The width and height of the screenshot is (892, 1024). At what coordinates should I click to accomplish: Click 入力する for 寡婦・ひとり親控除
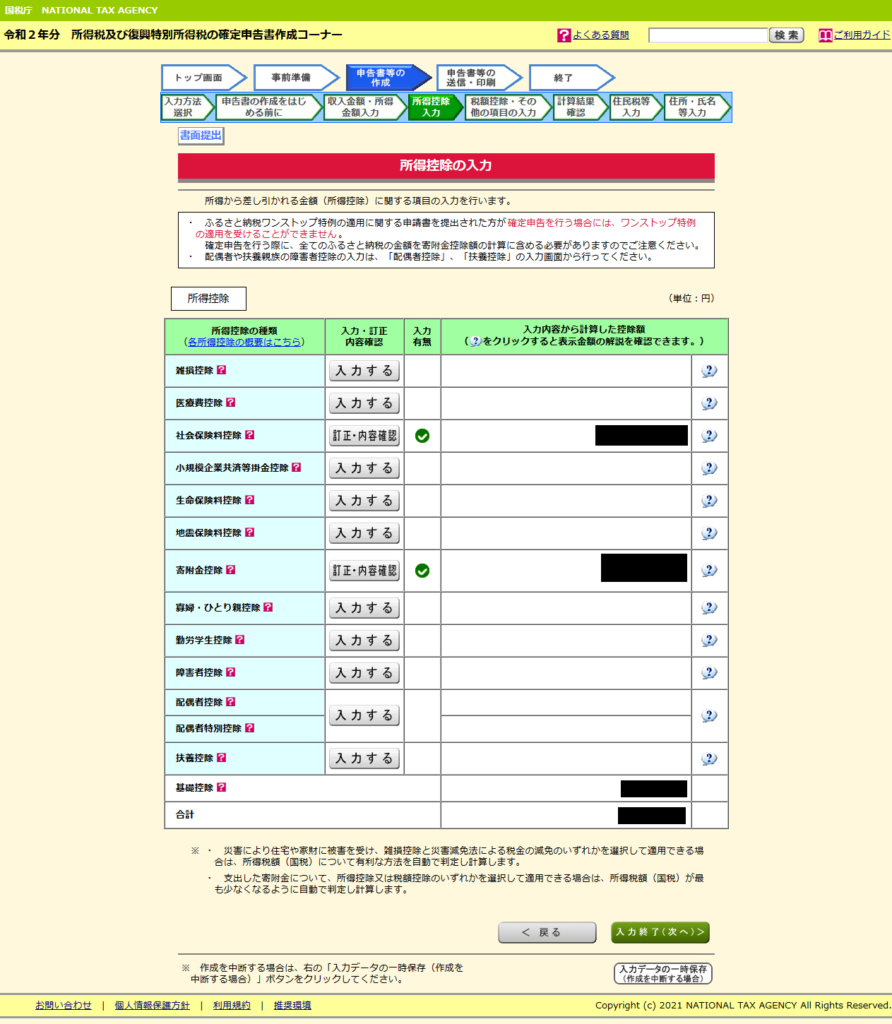click(x=364, y=608)
